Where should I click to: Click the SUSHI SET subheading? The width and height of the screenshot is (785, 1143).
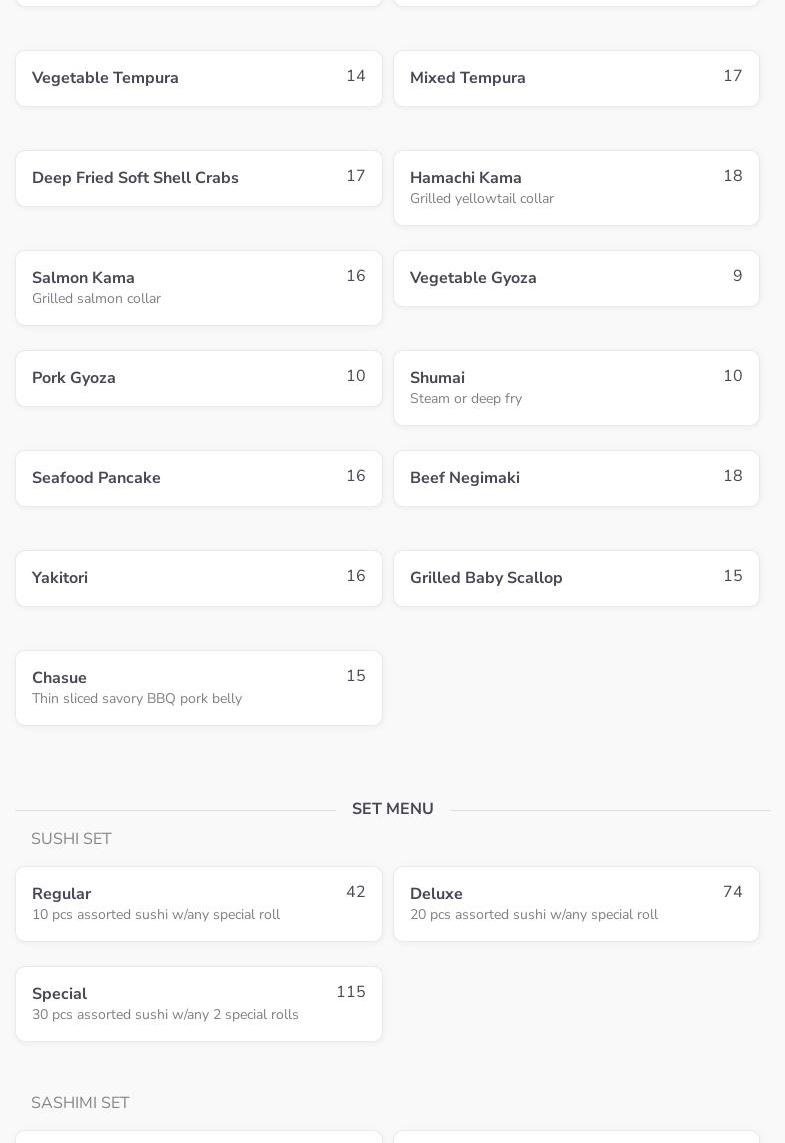click(x=71, y=839)
